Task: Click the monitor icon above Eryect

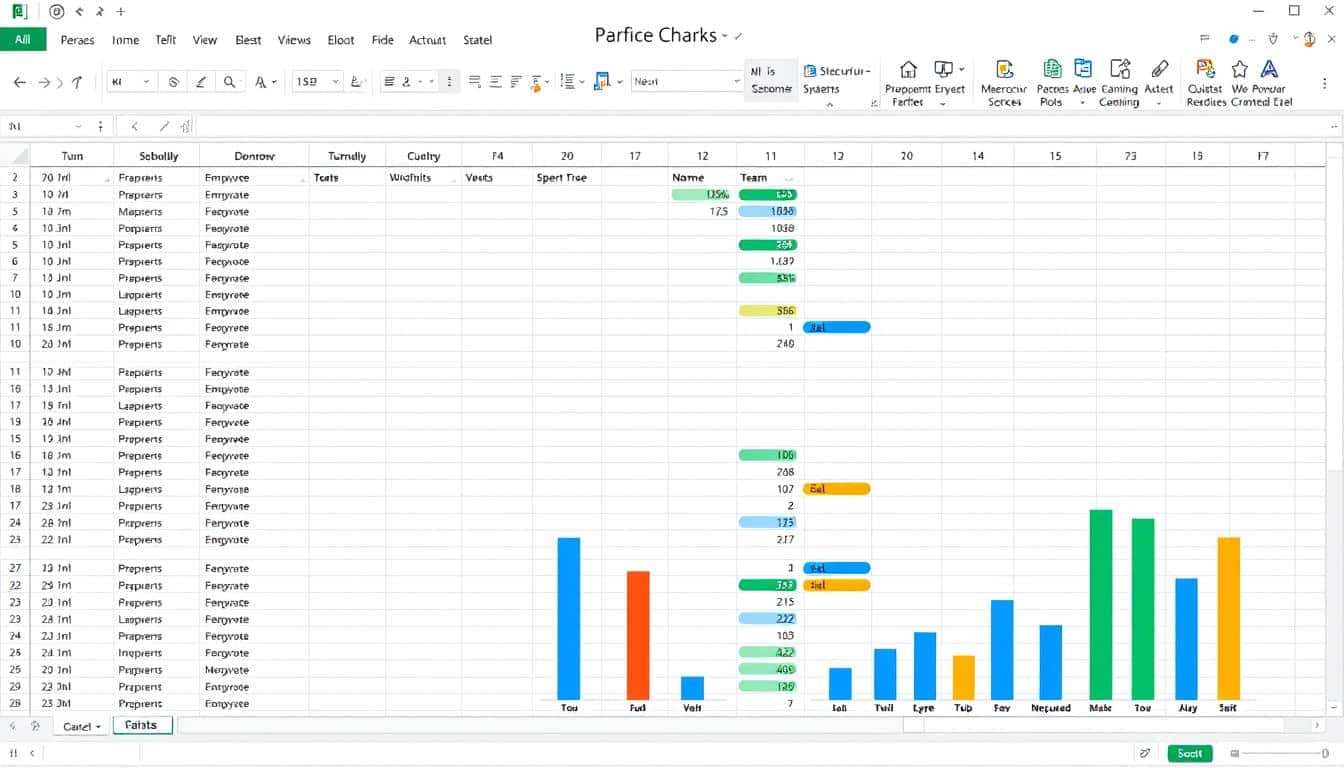Action: tap(943, 69)
